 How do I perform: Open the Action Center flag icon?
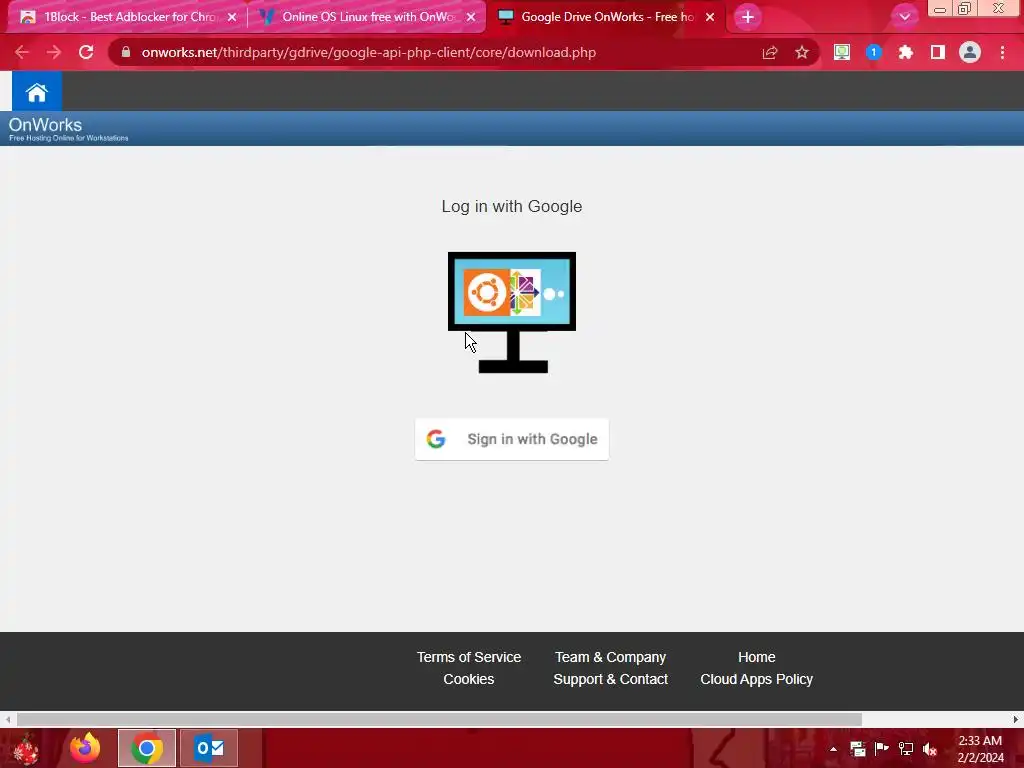[x=882, y=749]
